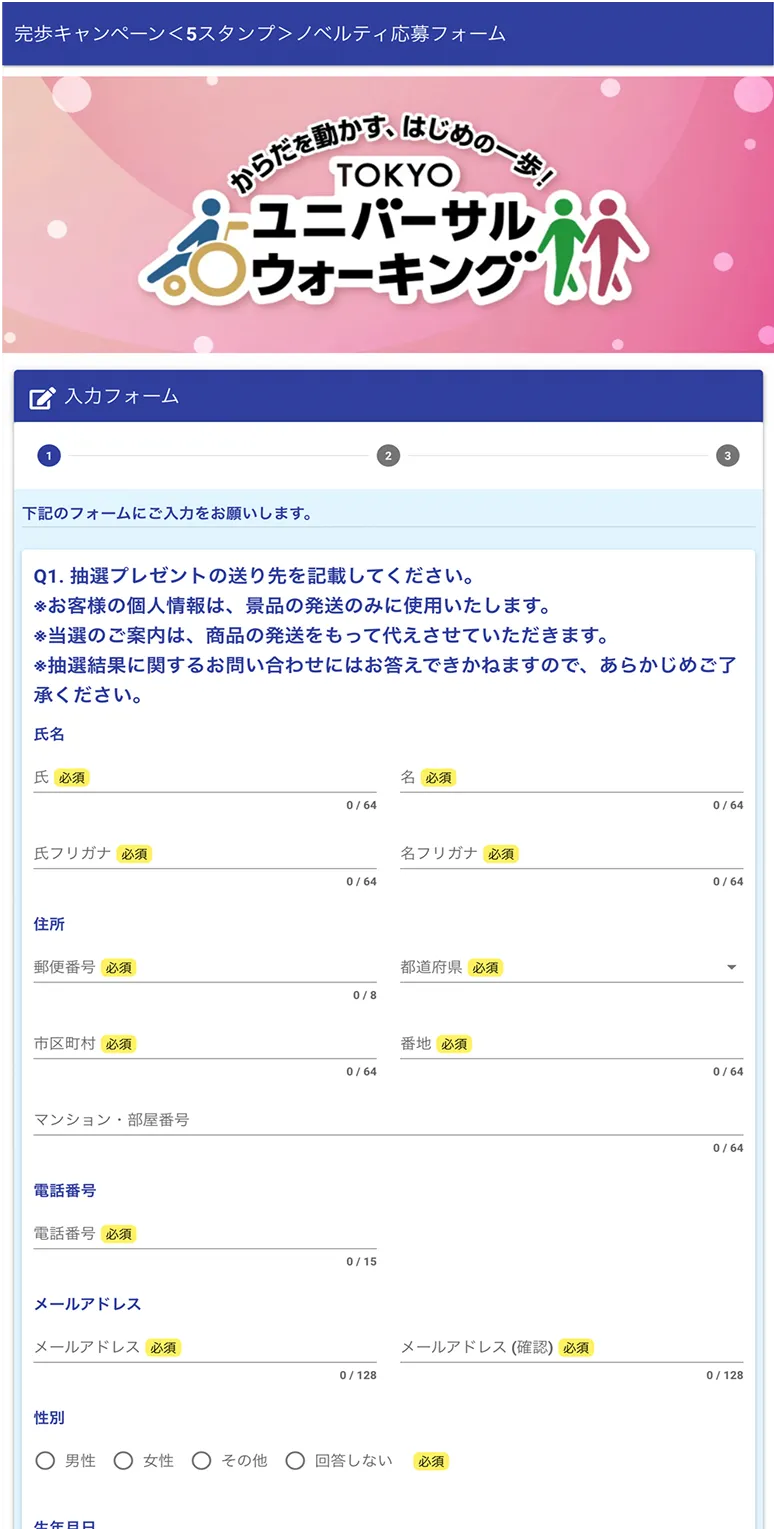Focus the 名フリガナ input field

[571, 854]
